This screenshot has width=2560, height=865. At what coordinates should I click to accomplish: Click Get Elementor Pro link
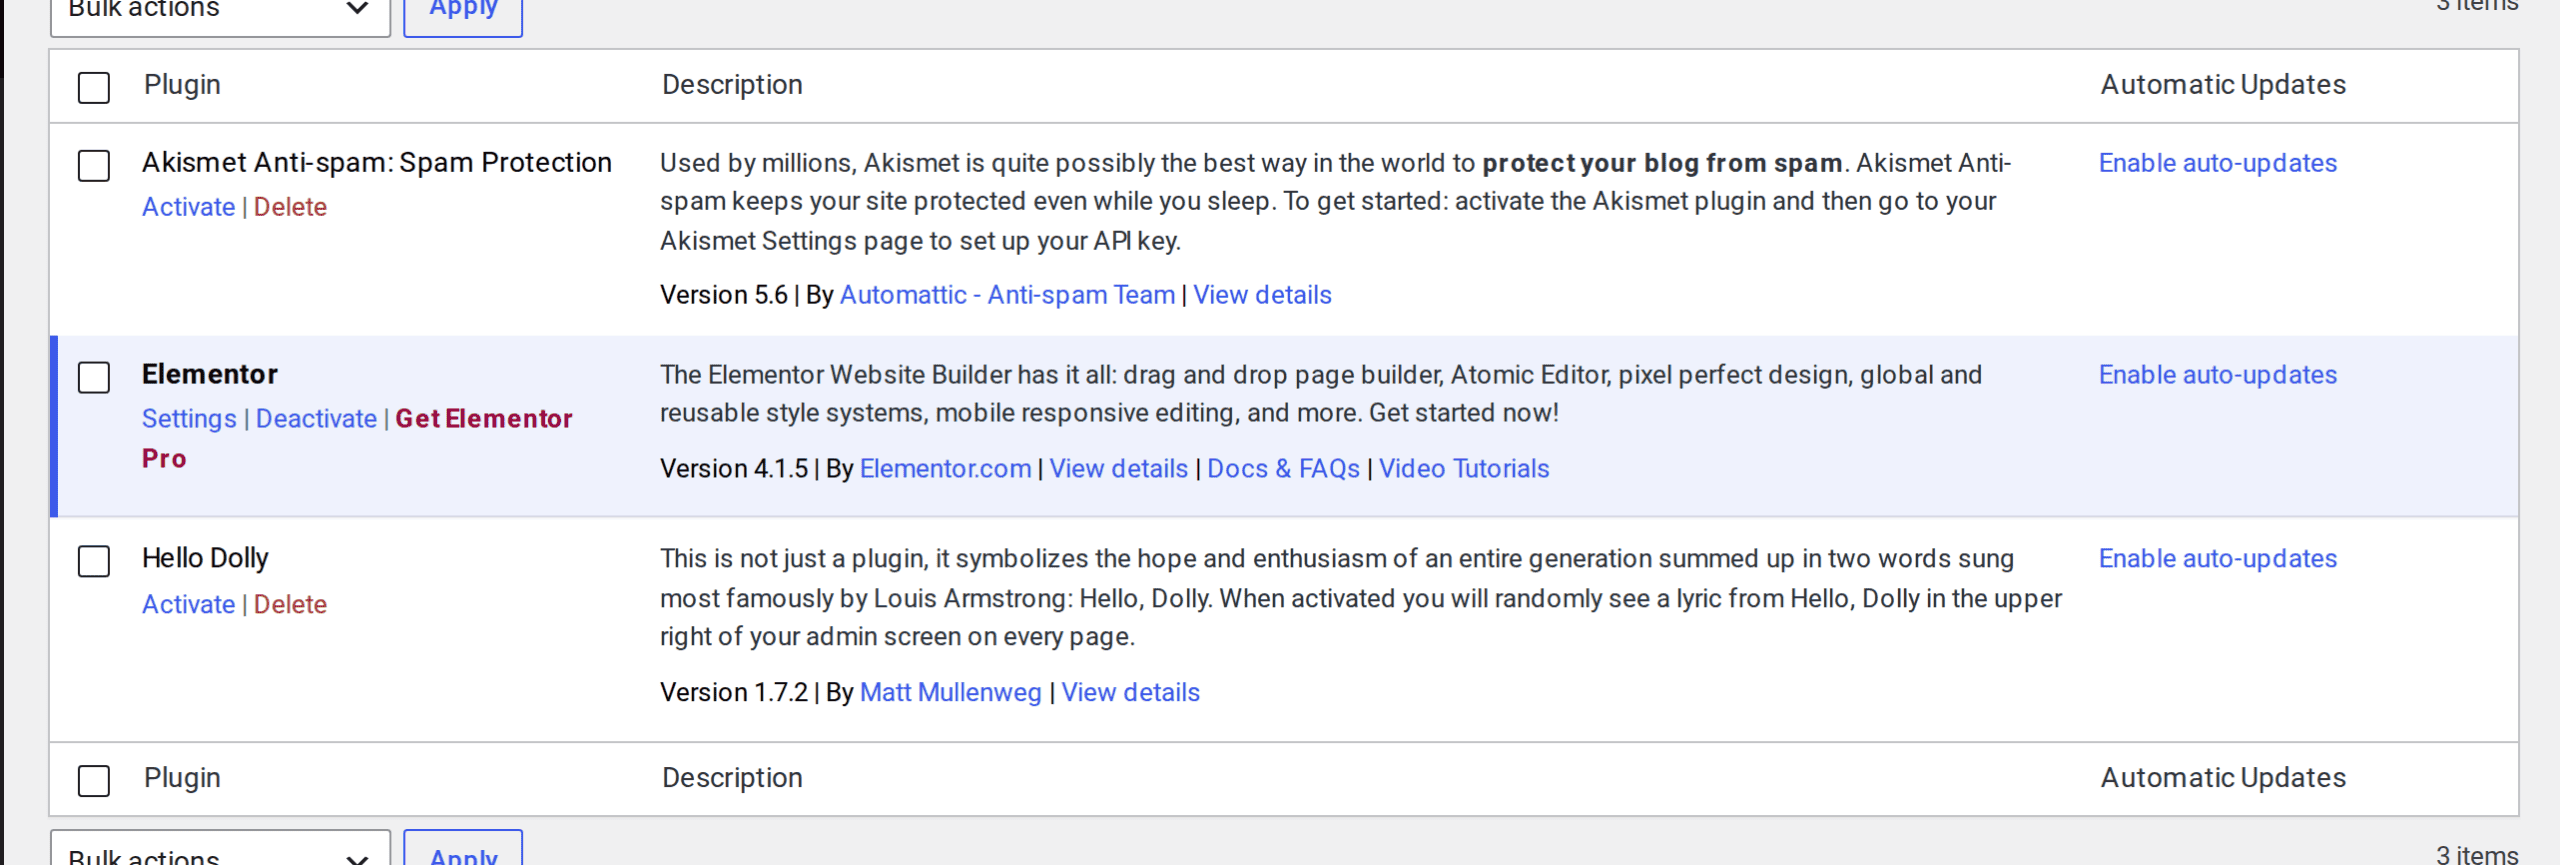[x=357, y=438]
